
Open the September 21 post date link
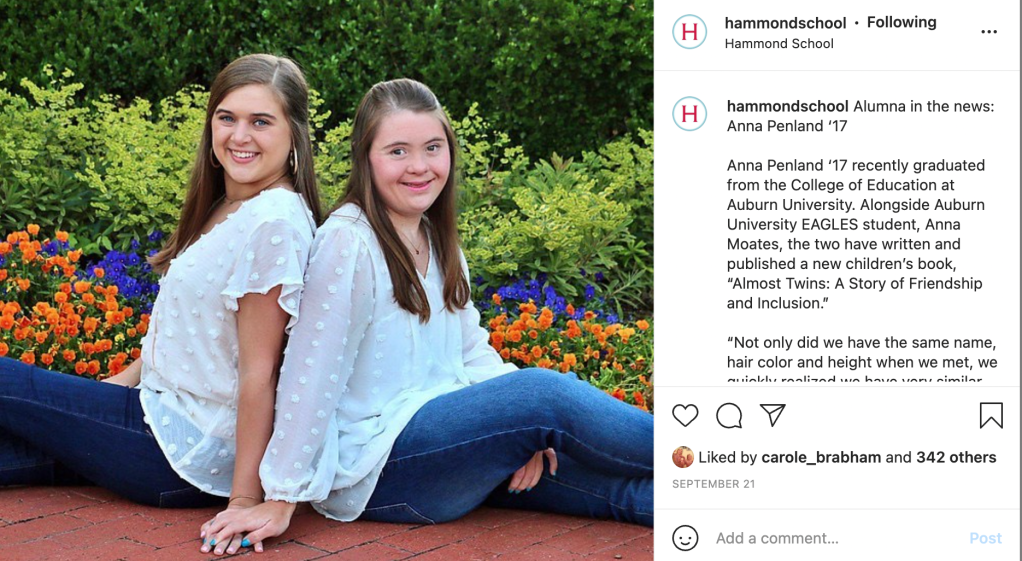pyautogui.click(x=713, y=484)
